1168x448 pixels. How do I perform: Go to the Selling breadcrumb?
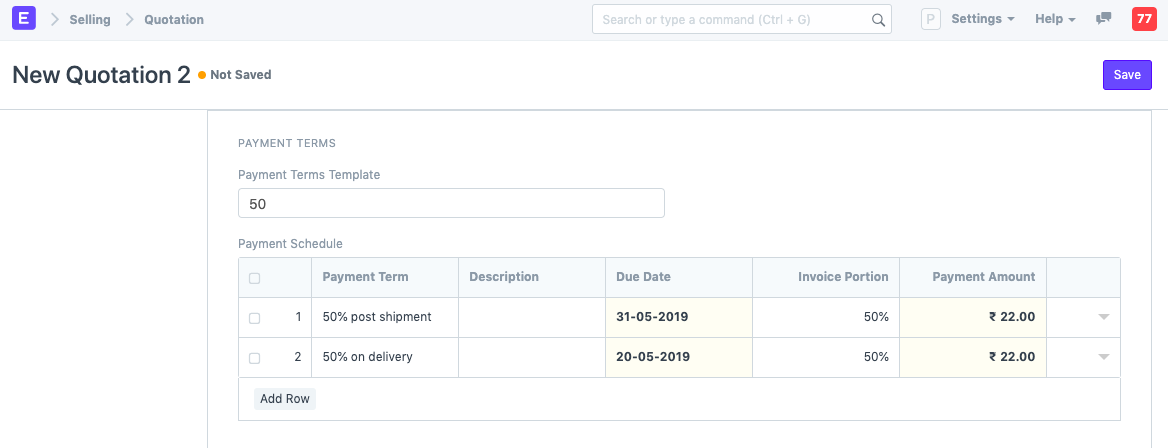(x=90, y=19)
